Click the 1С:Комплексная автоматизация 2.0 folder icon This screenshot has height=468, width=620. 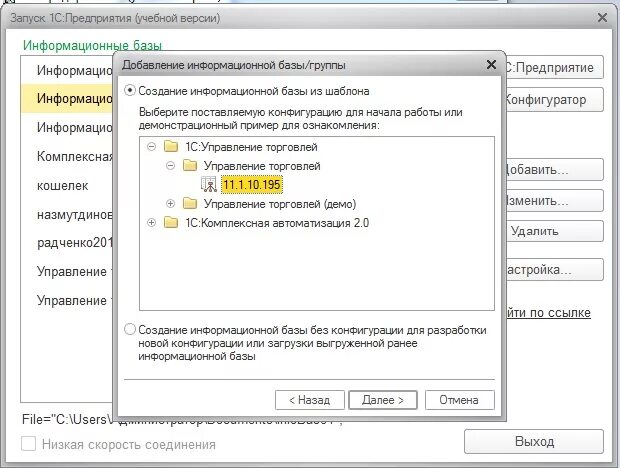(171, 223)
